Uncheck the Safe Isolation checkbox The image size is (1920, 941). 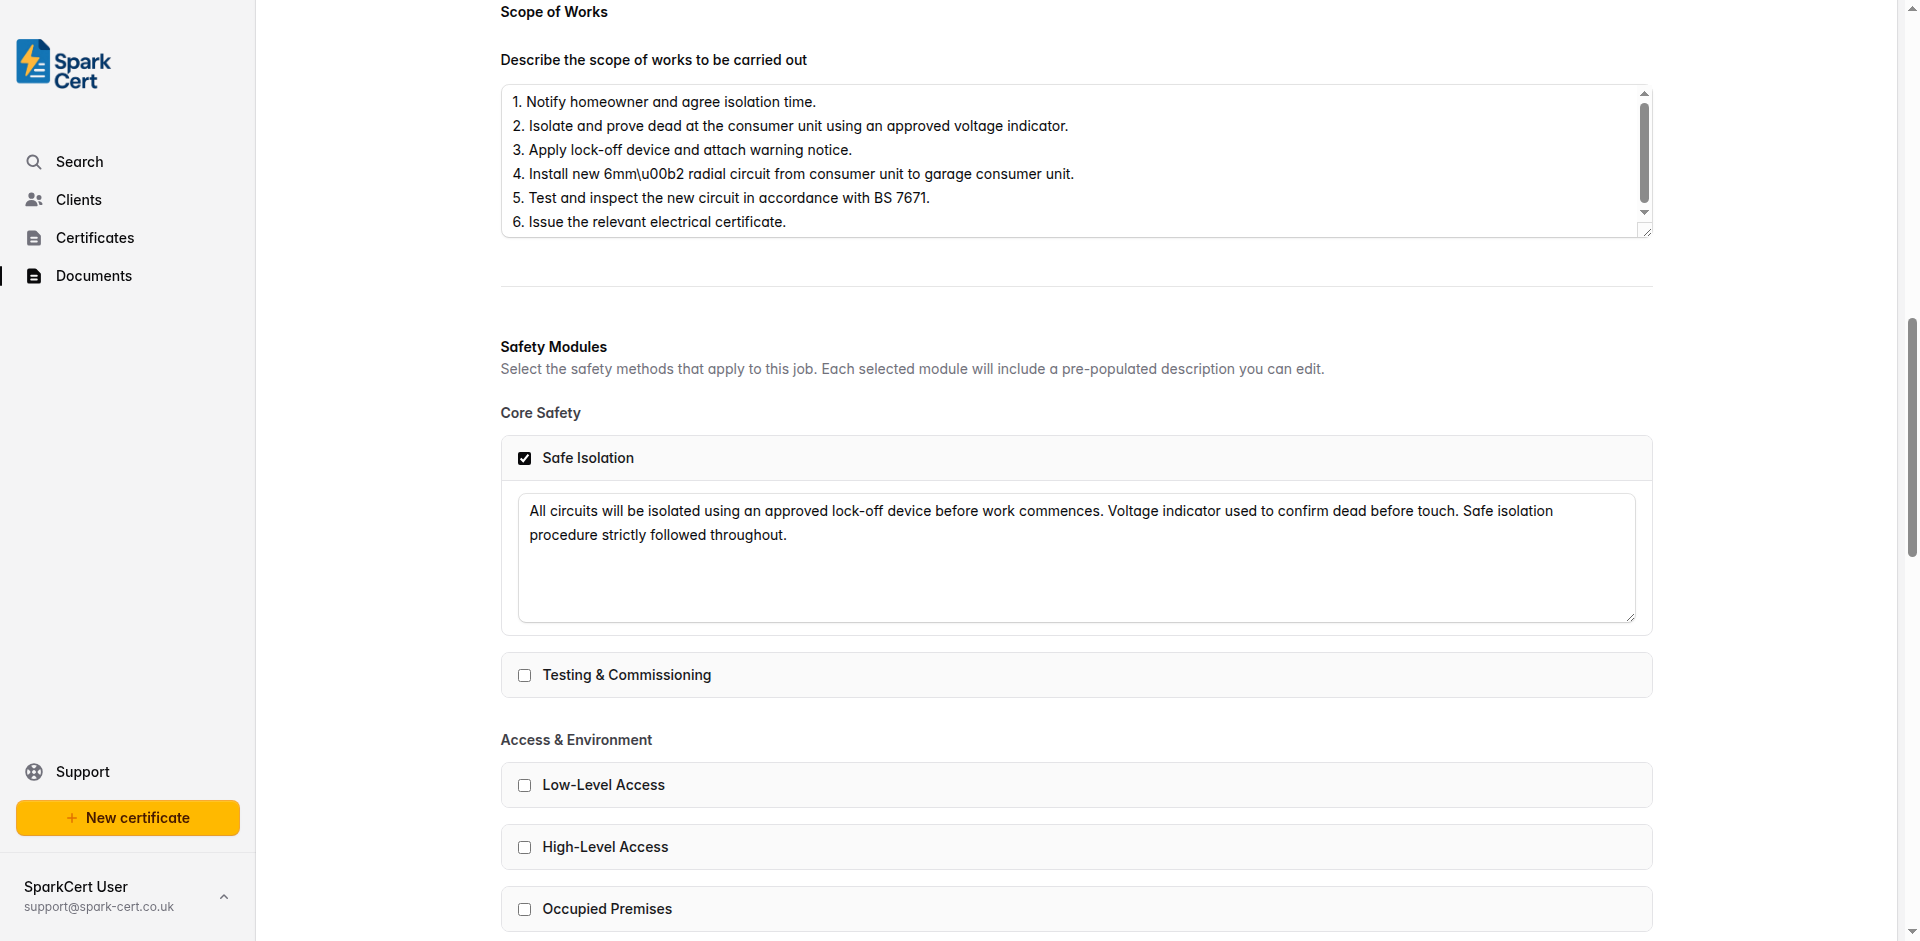(524, 458)
